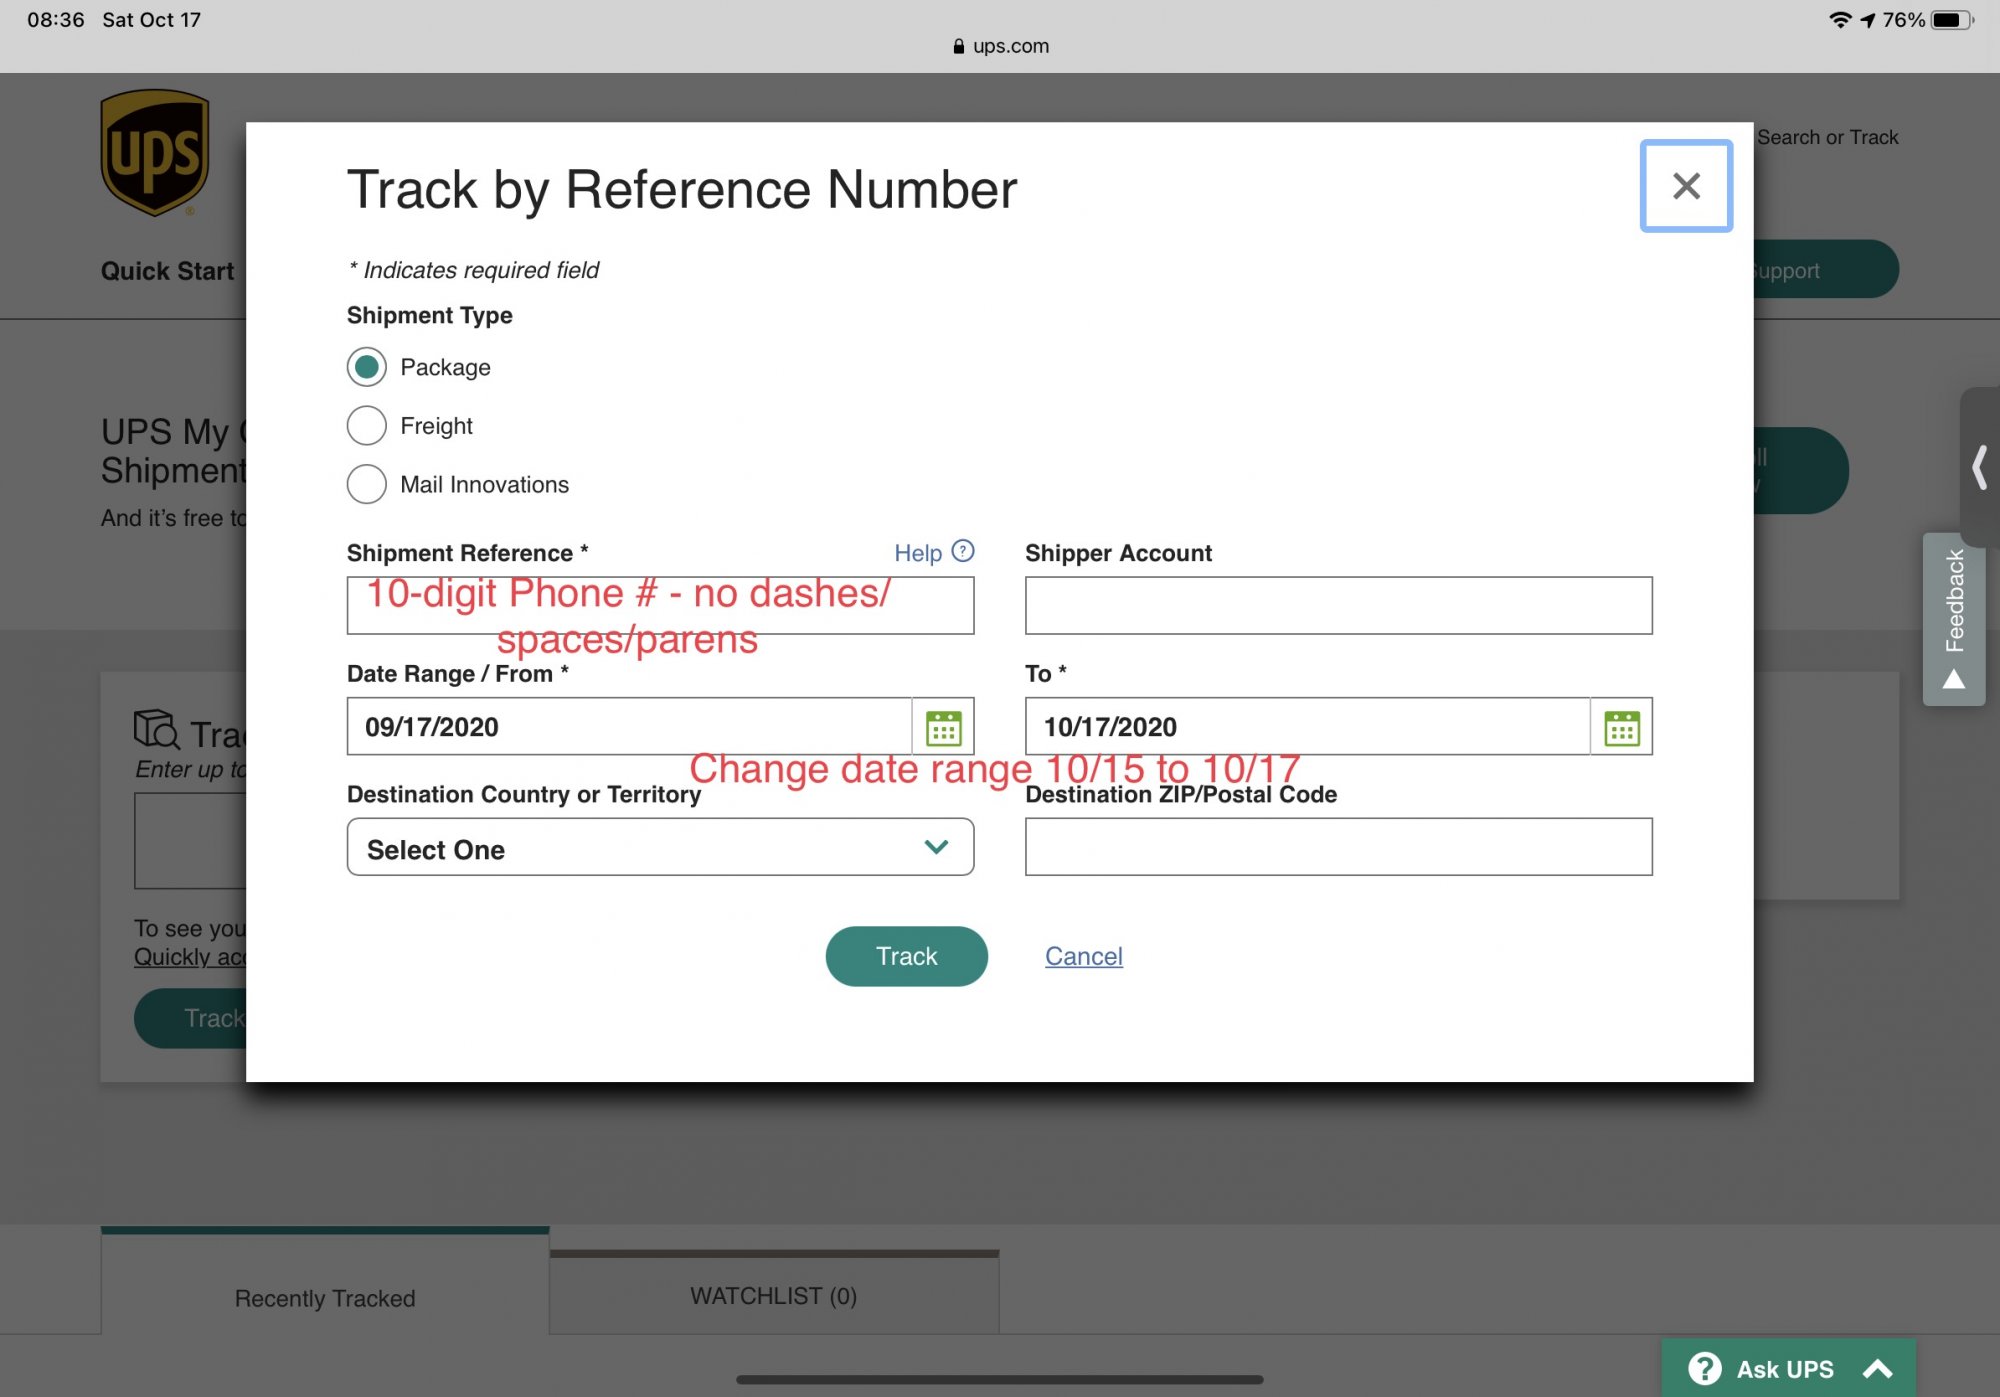Click the To date field
Screen dimensions: 2000x1397
click(x=1307, y=727)
